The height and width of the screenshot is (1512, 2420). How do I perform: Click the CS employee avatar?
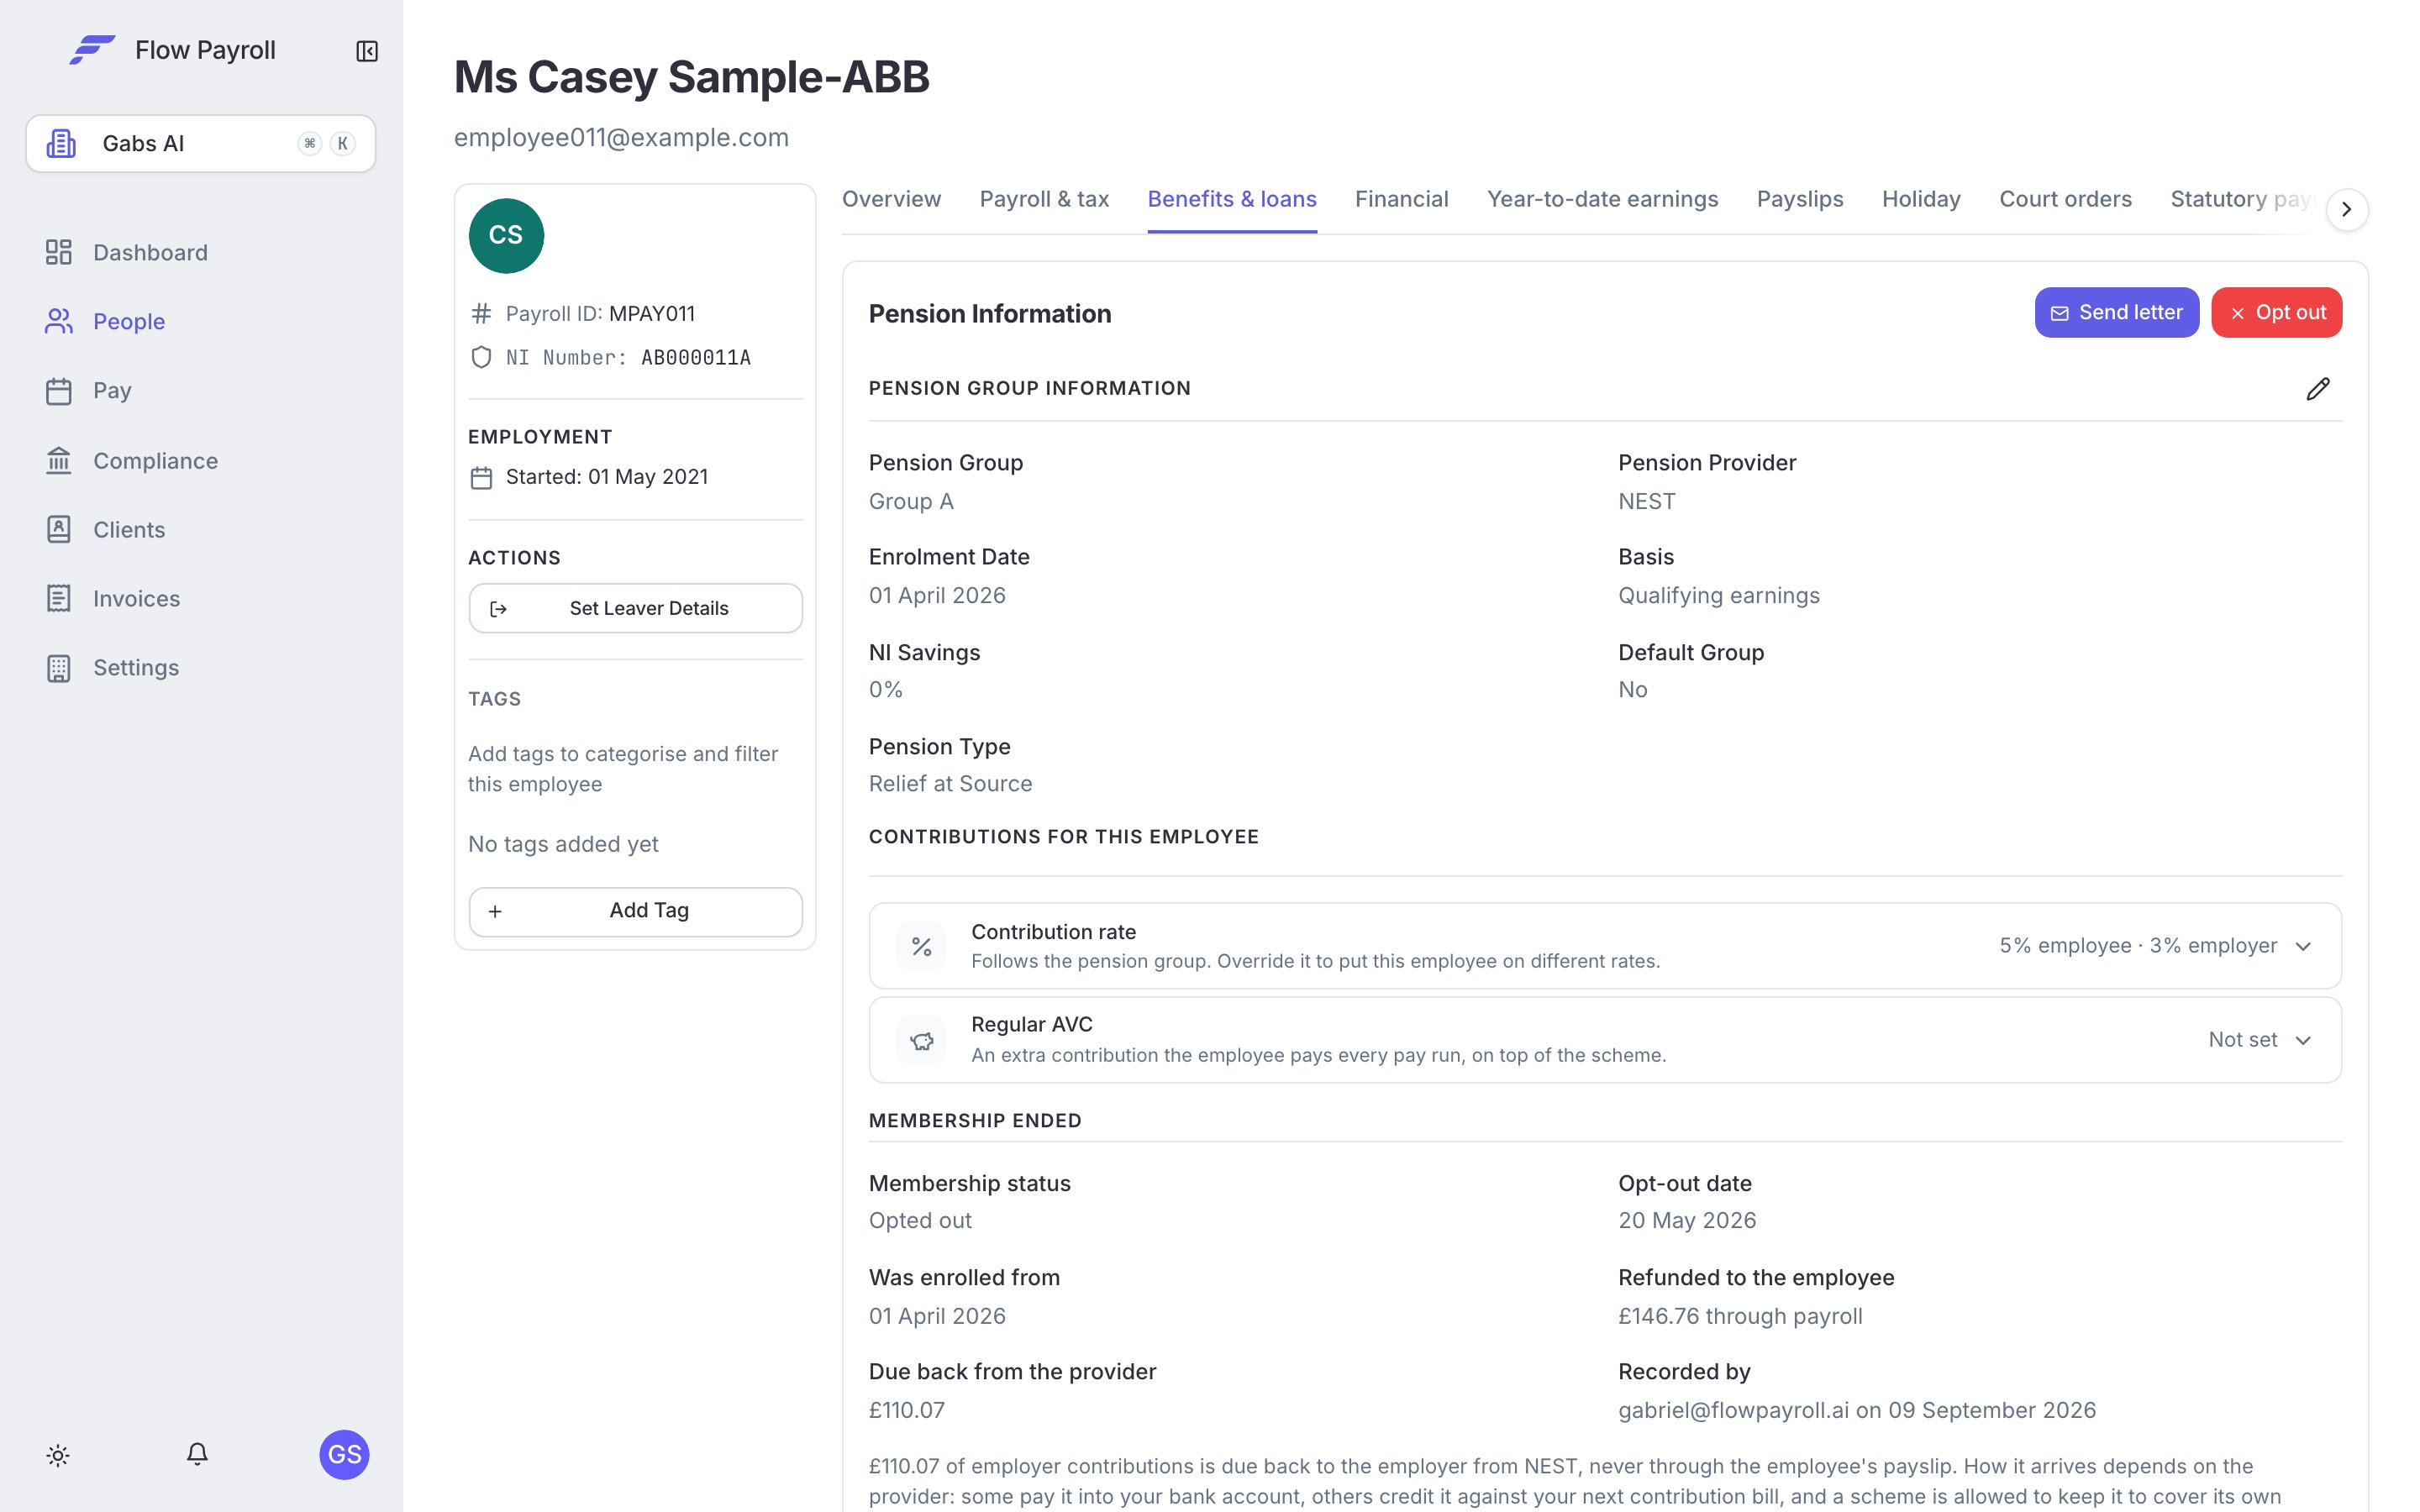point(506,235)
